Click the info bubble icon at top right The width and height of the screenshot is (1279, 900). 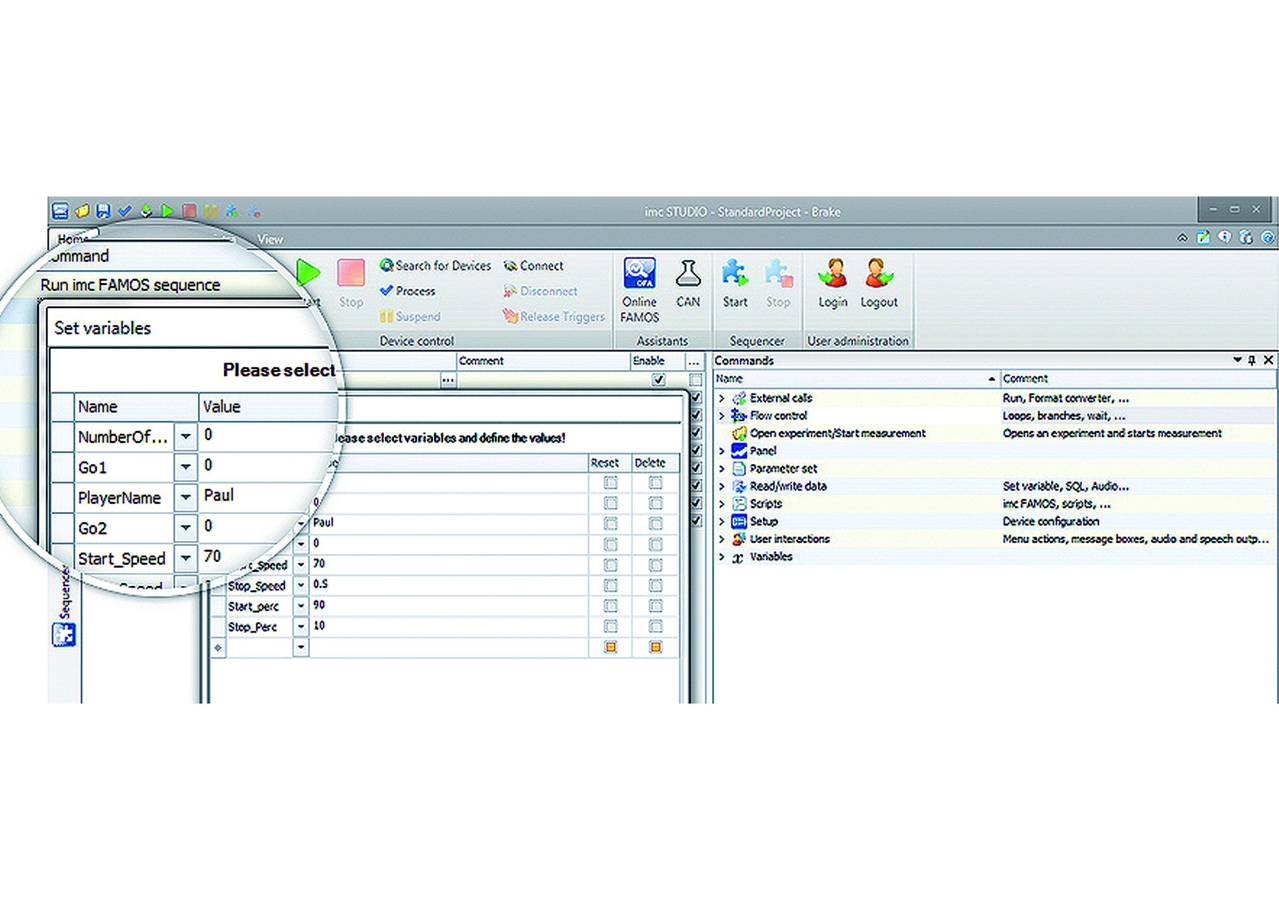click(x=1224, y=238)
